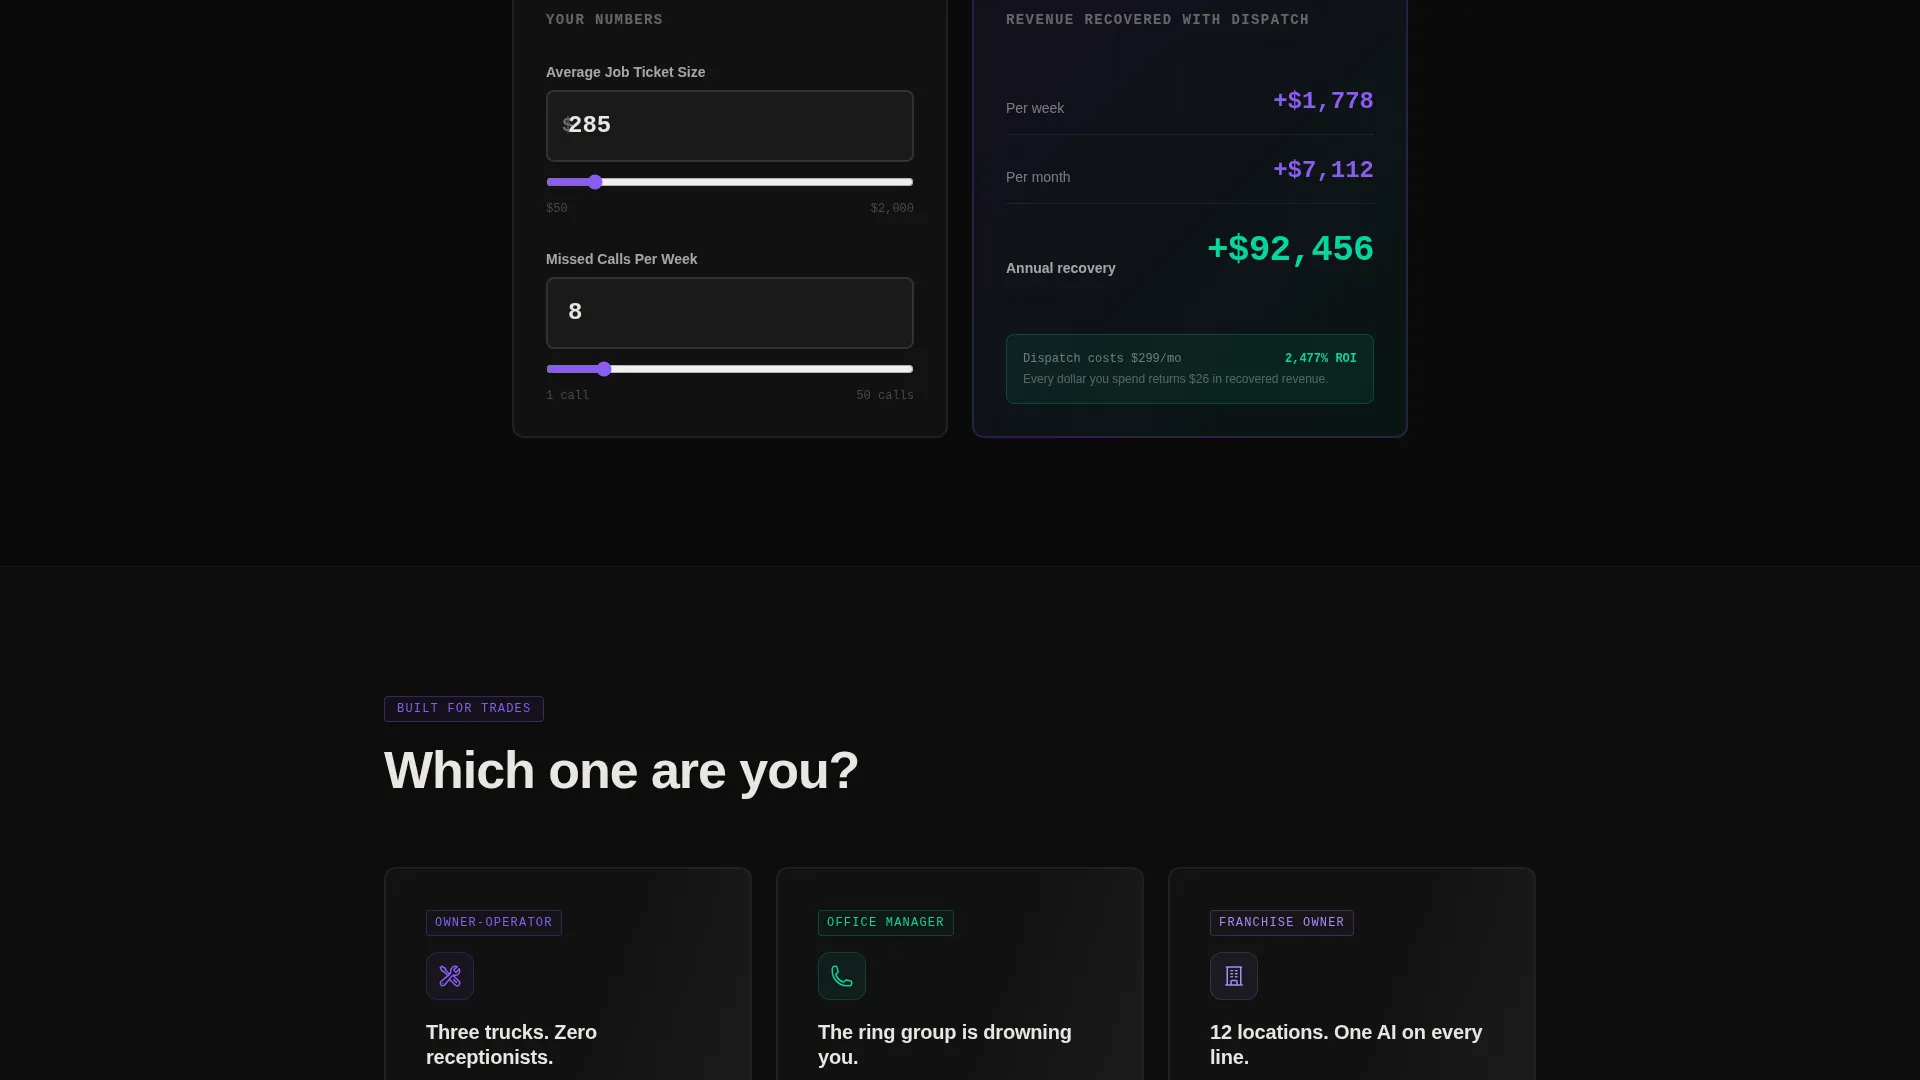This screenshot has height=1080, width=1920.
Task: Click the 'Dispatch costs $299/mo' text
Action: click(1102, 358)
